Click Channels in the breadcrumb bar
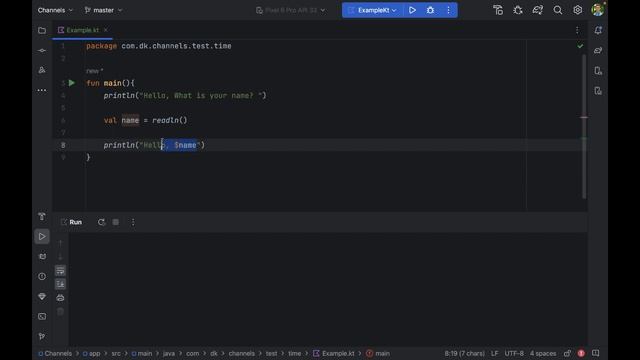This screenshot has width=640, height=360. point(55,353)
